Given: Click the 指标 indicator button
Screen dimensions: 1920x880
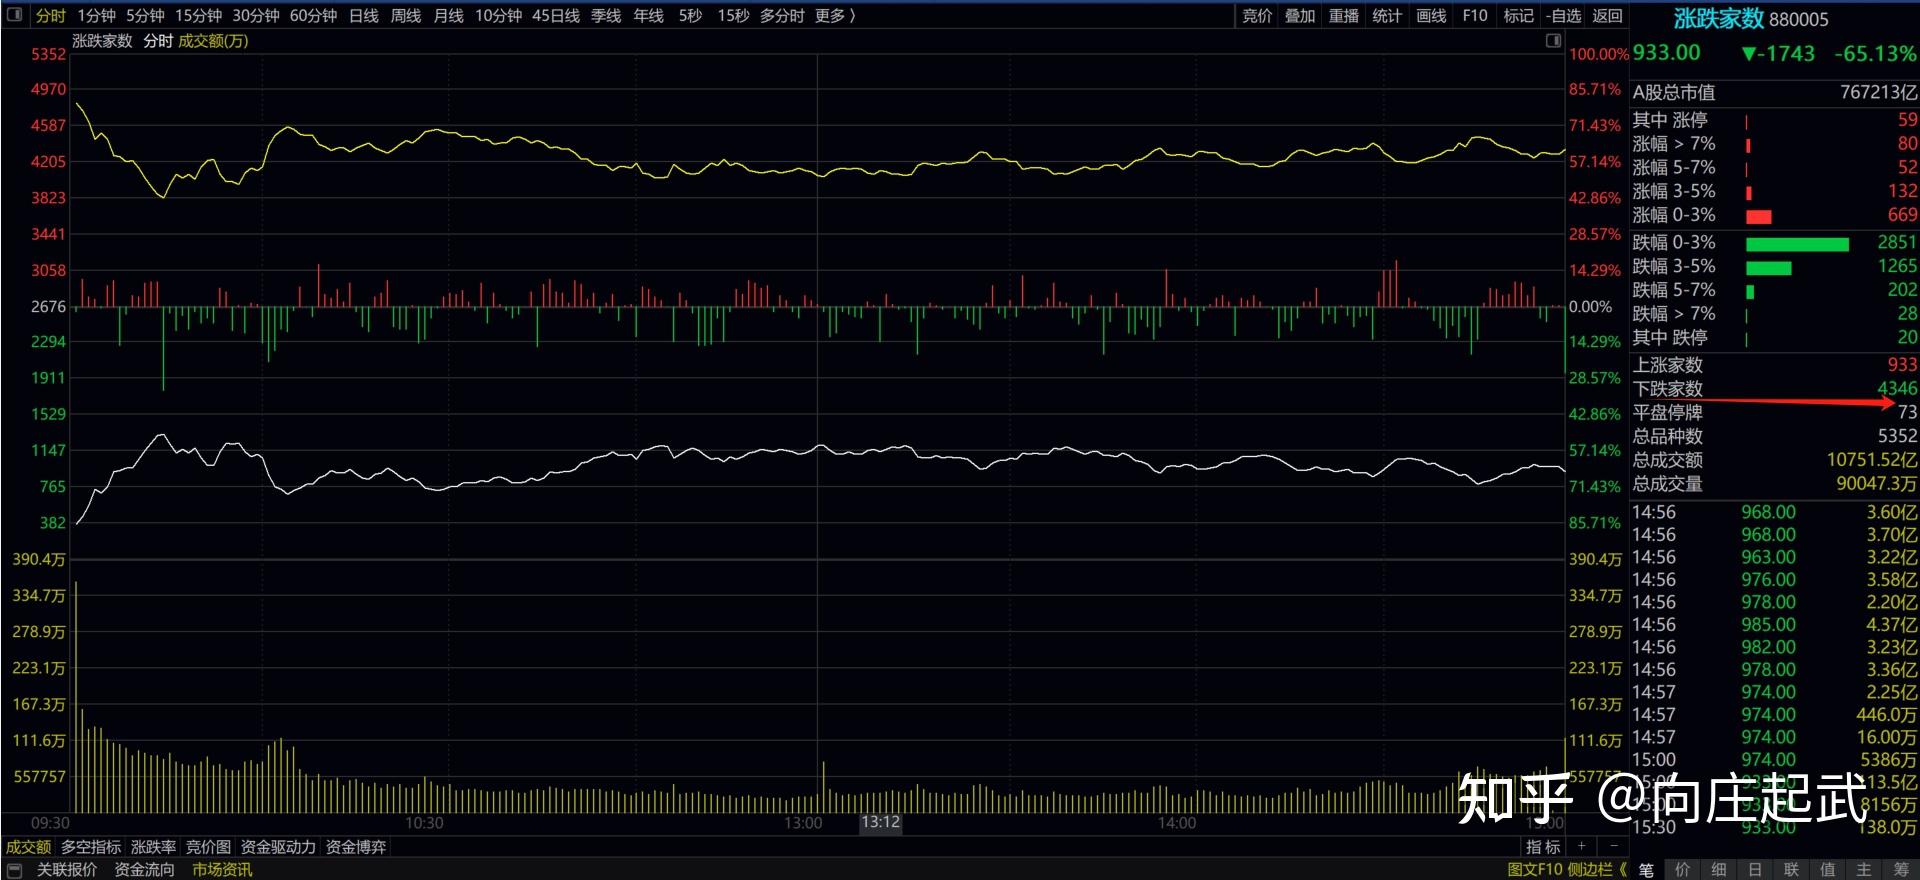Looking at the screenshot, I should (1543, 847).
